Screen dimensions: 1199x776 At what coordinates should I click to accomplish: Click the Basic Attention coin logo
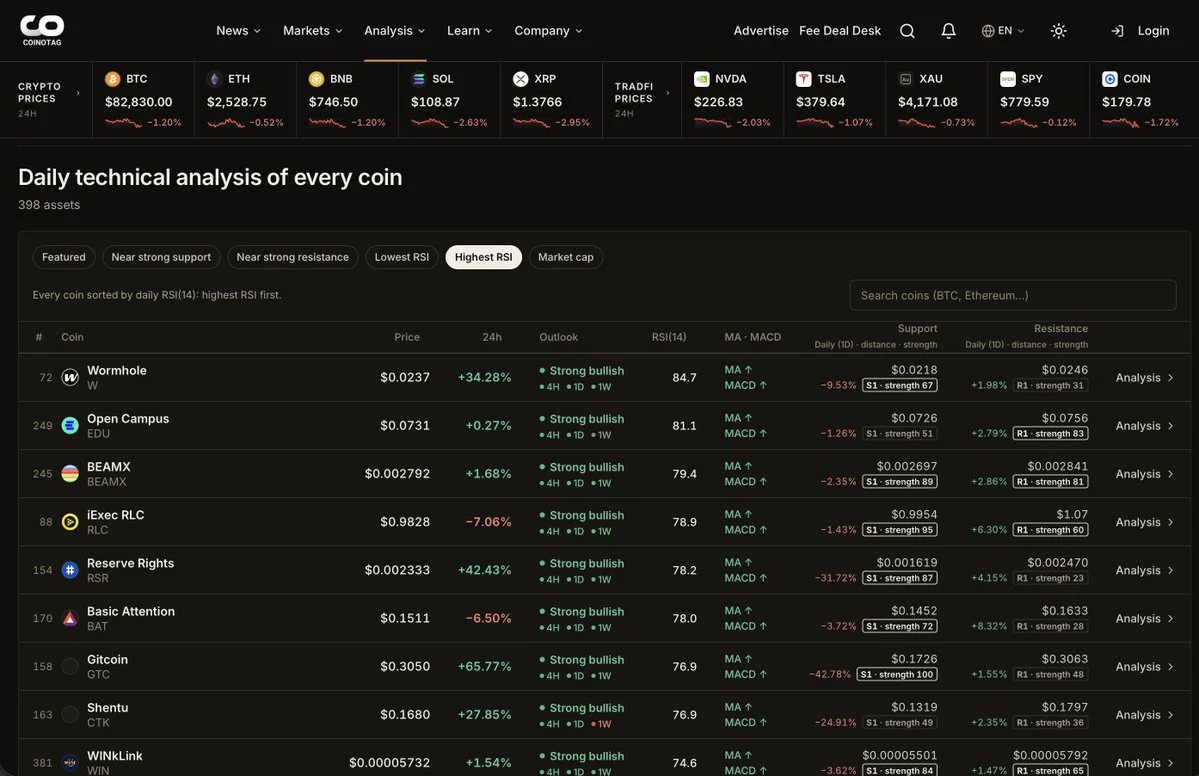(70, 619)
